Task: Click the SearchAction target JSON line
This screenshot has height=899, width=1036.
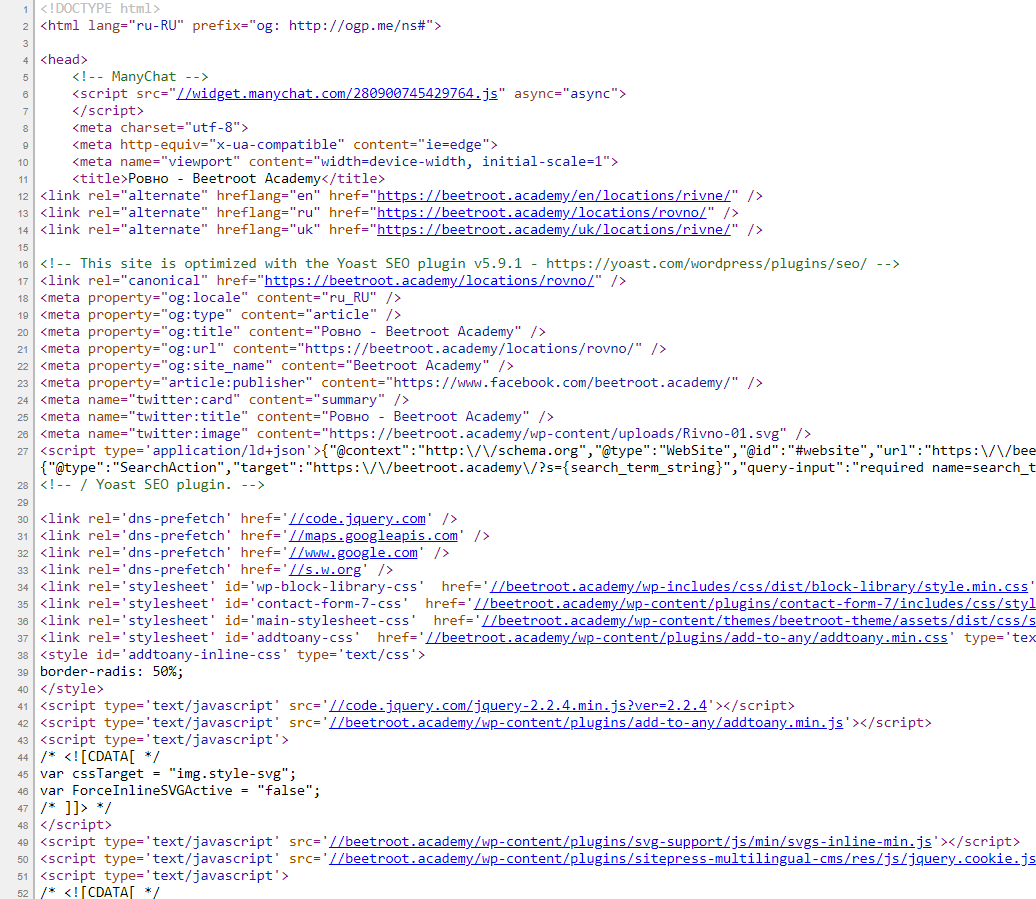Action: coord(538,468)
